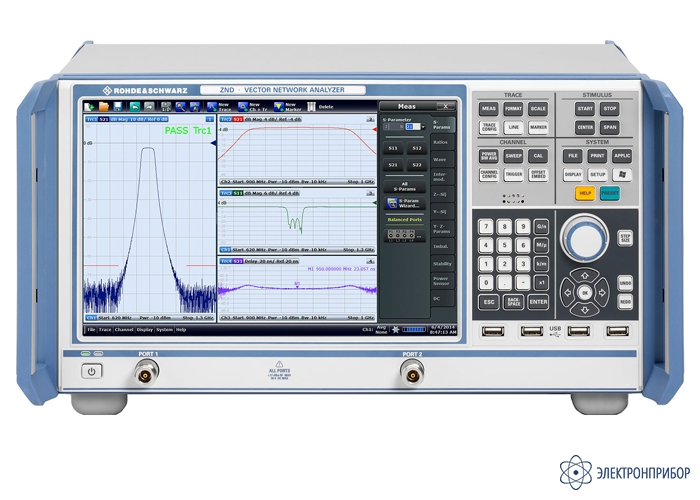Click the green Undo arrow toolbar icon

(135, 106)
